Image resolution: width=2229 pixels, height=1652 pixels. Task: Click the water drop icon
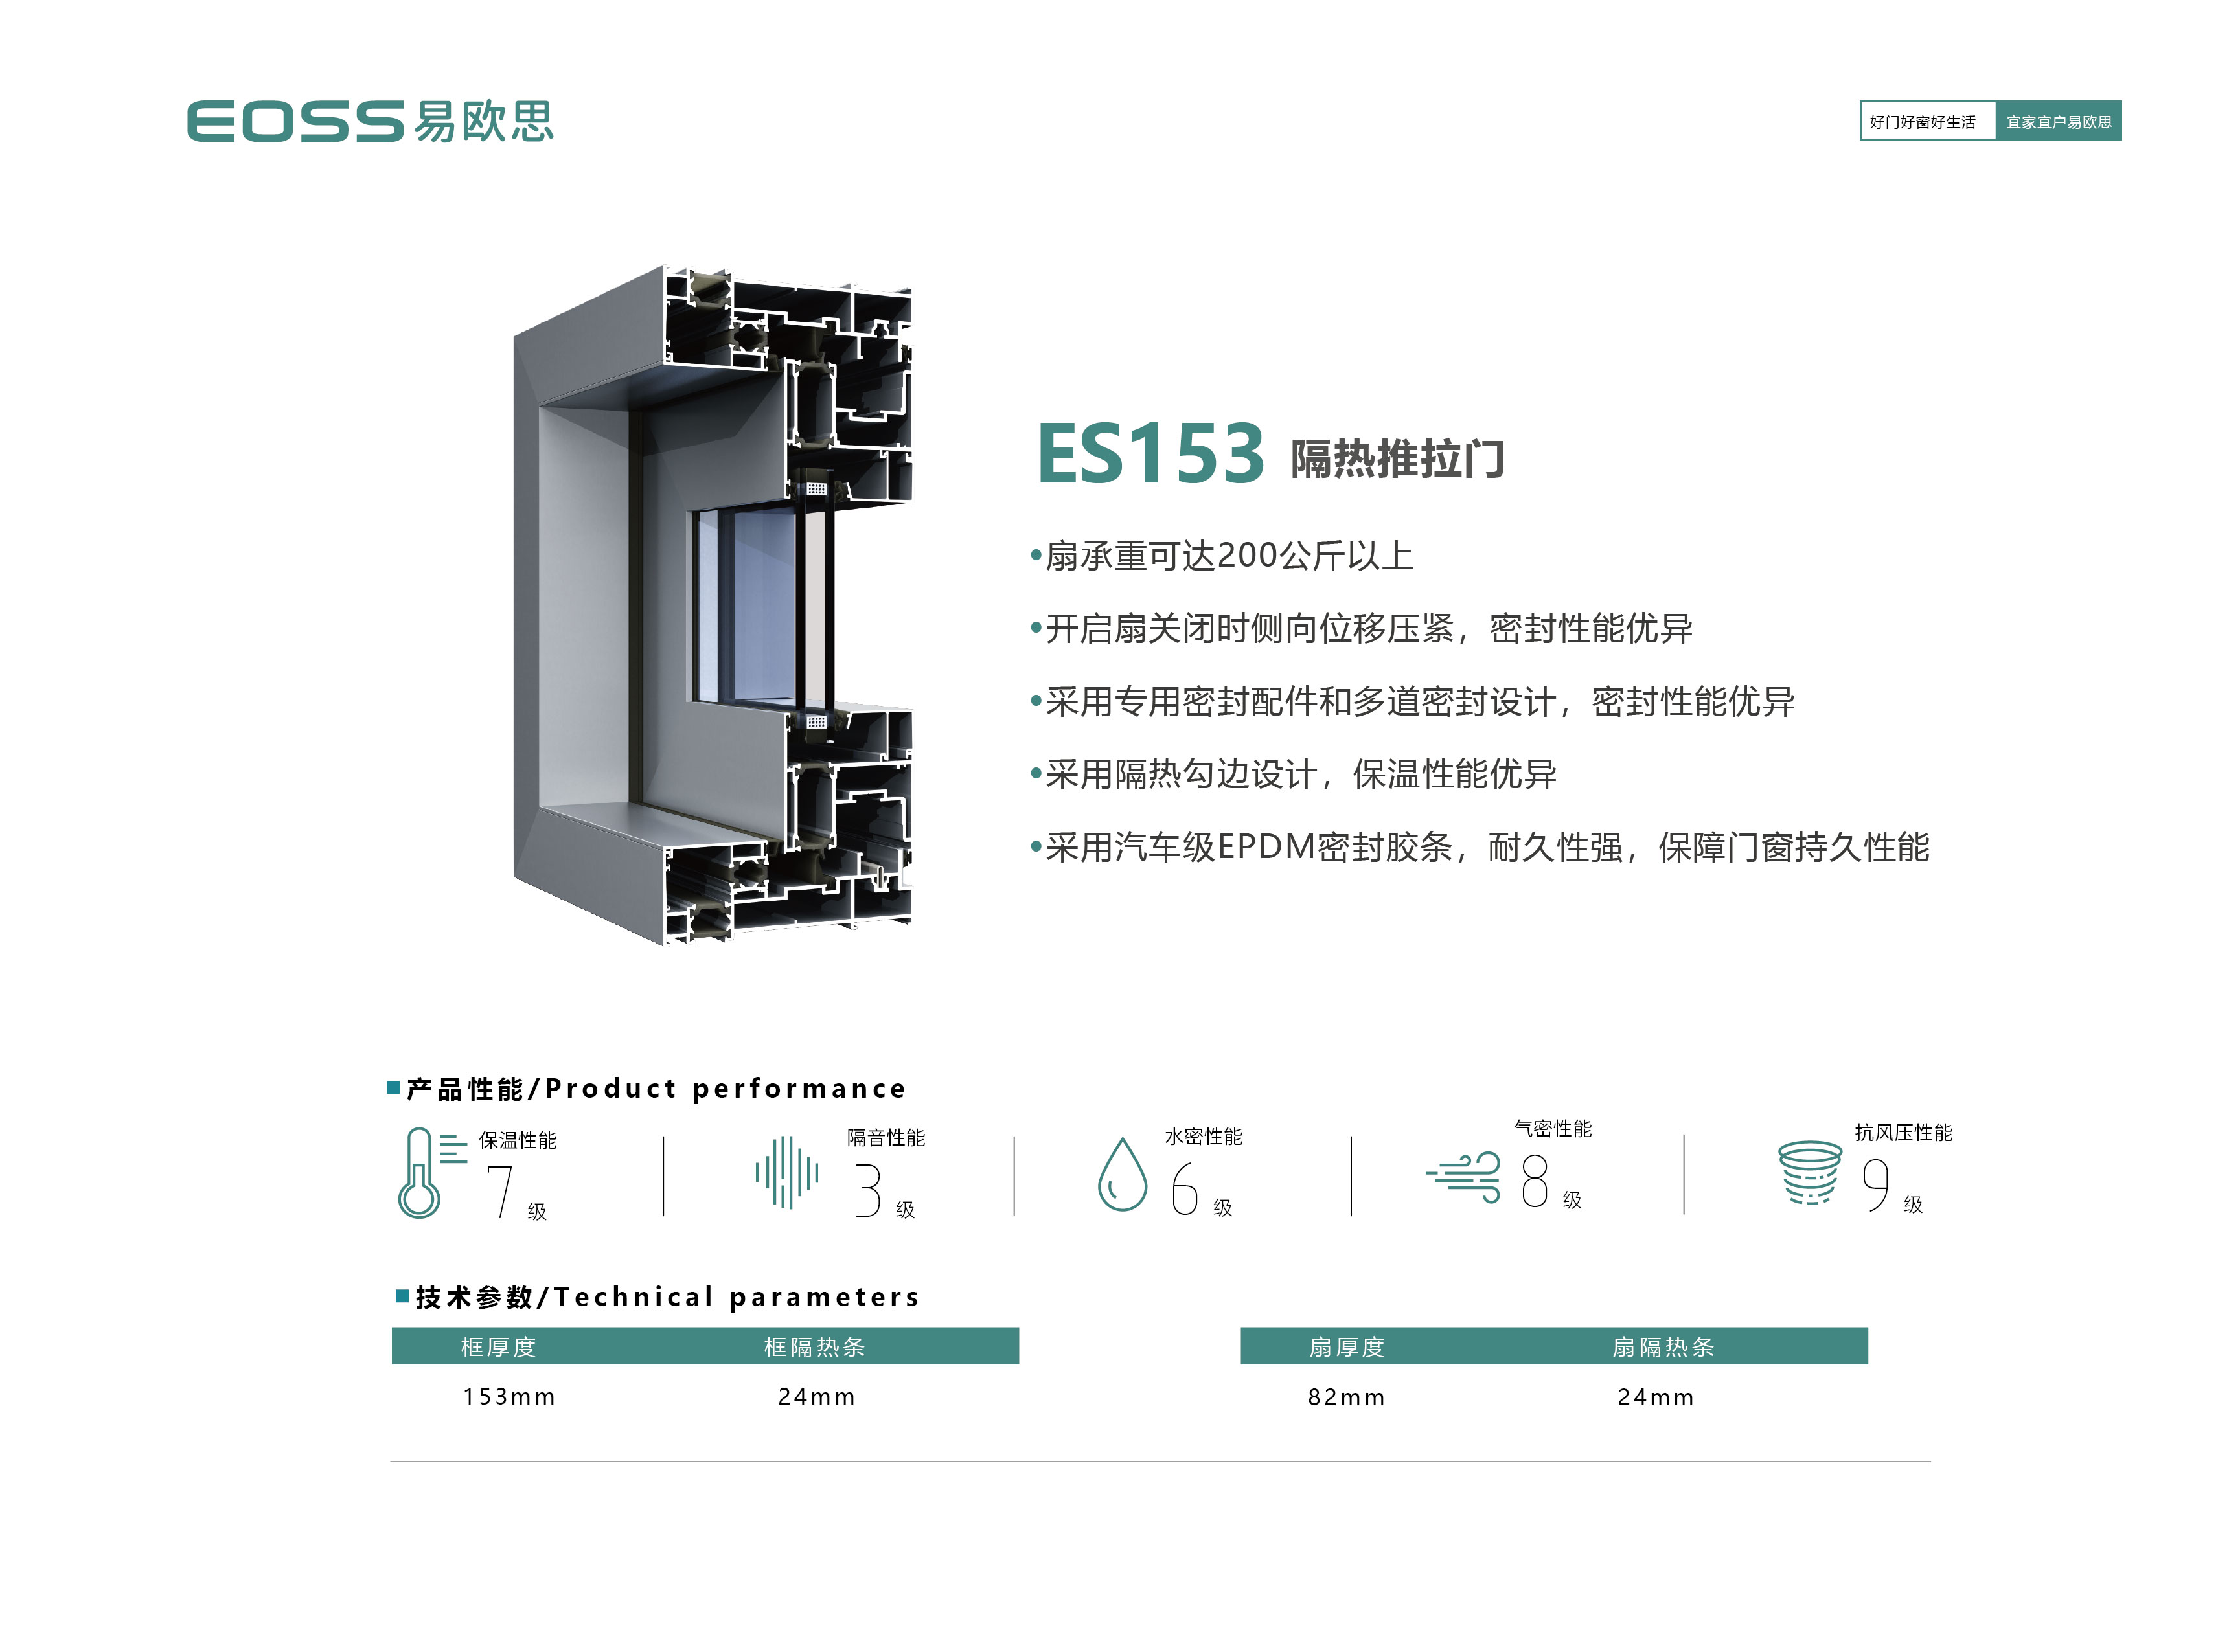[1121, 1174]
